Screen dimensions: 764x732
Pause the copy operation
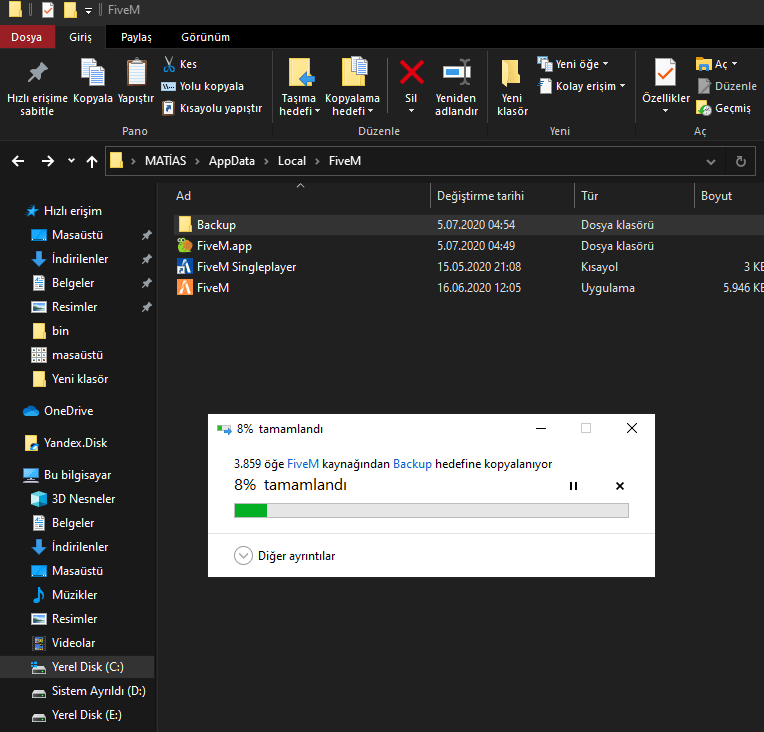573,486
